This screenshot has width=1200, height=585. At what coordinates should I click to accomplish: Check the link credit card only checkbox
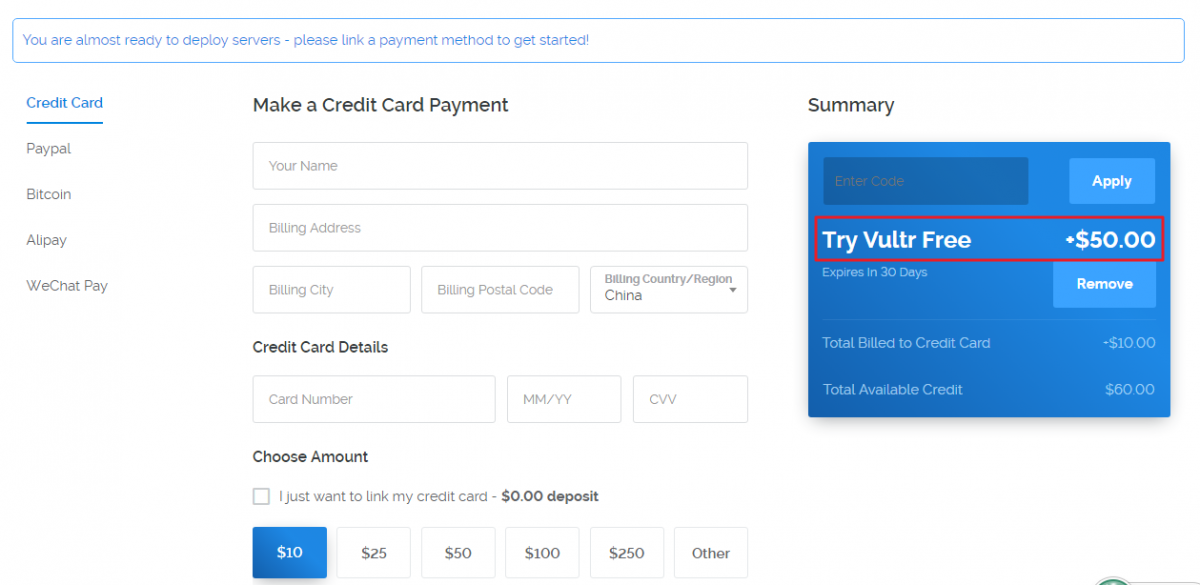coord(262,496)
